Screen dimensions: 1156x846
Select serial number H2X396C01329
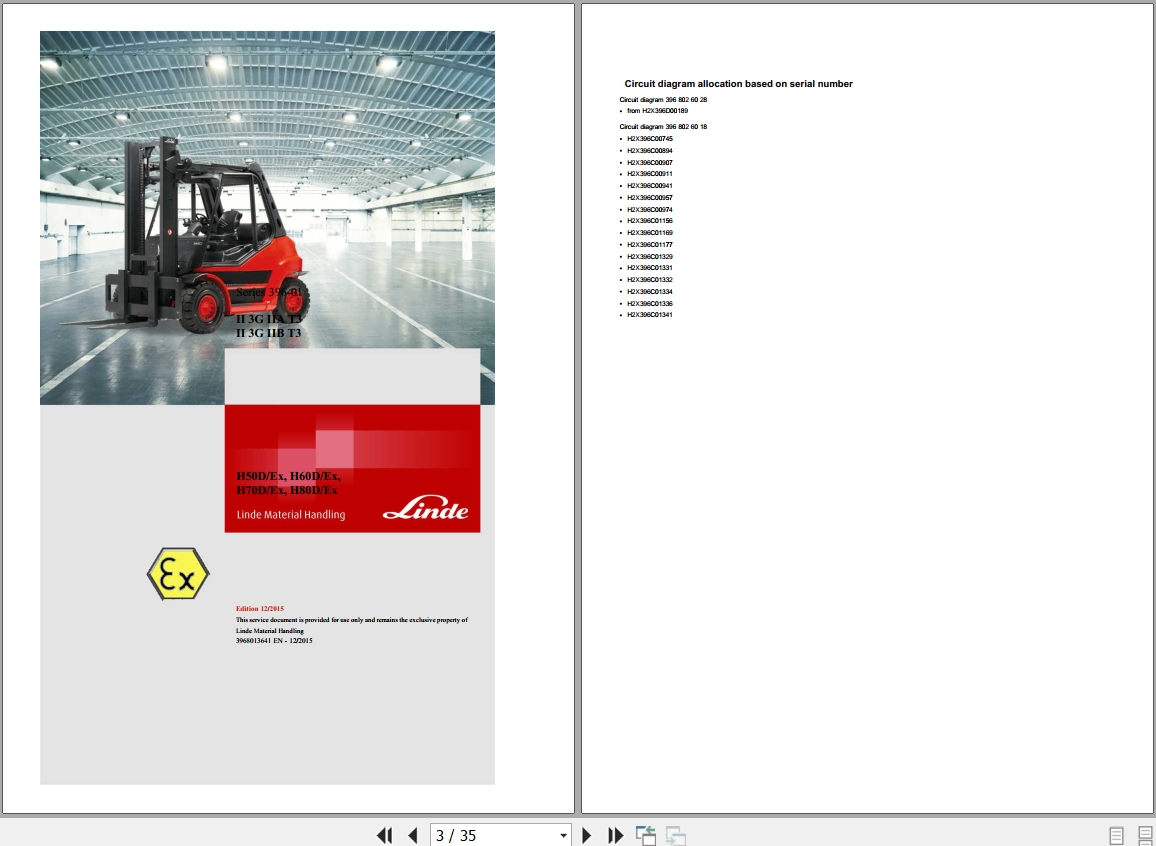pos(650,256)
